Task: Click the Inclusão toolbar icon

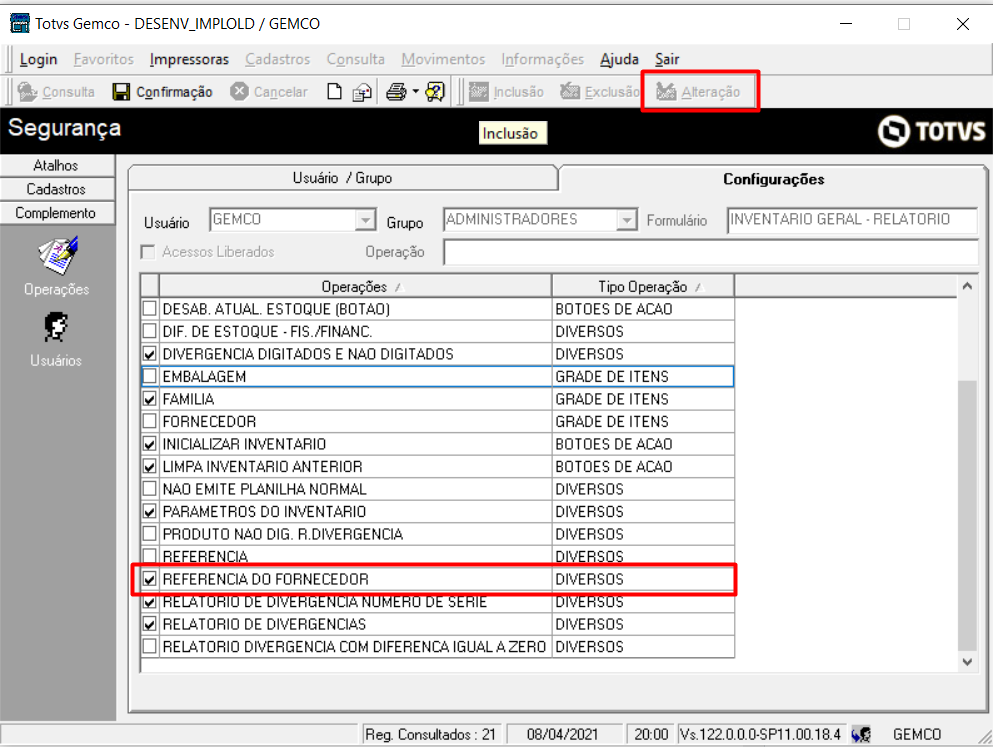Action: coord(478,92)
